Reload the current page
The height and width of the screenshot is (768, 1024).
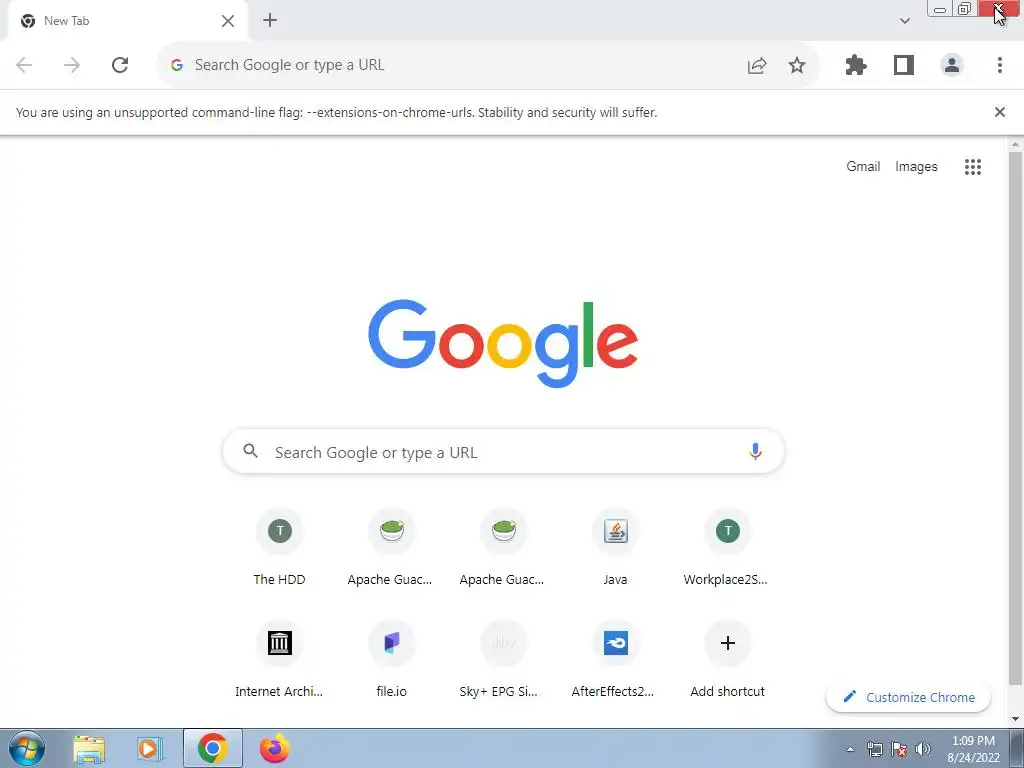click(x=120, y=65)
